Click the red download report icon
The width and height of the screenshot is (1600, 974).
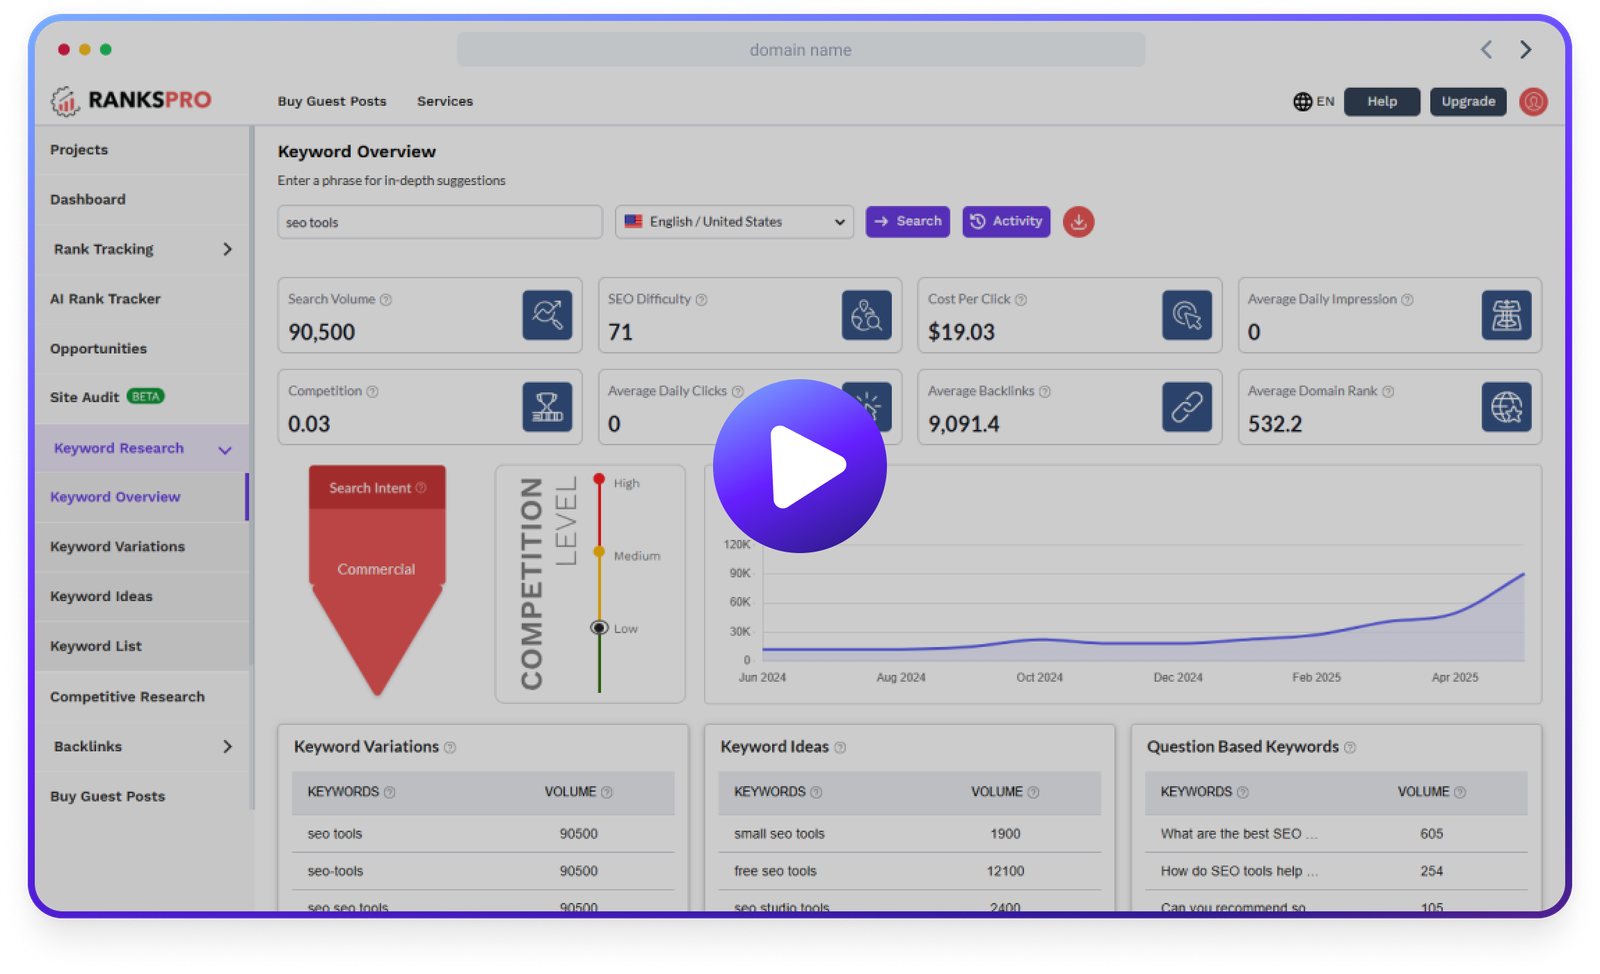pos(1078,222)
